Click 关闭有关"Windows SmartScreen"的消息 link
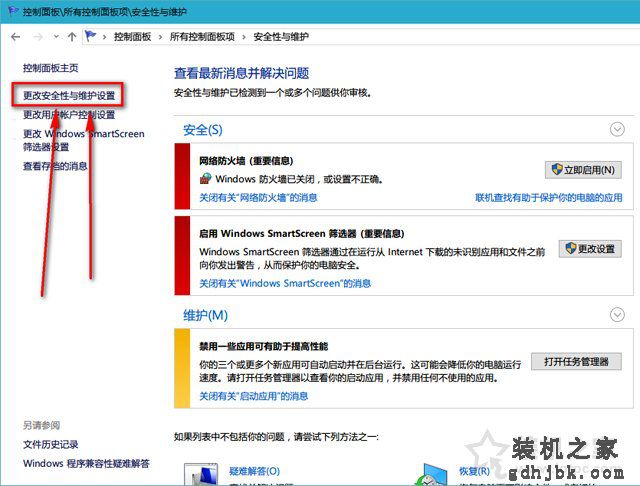 (x=285, y=283)
